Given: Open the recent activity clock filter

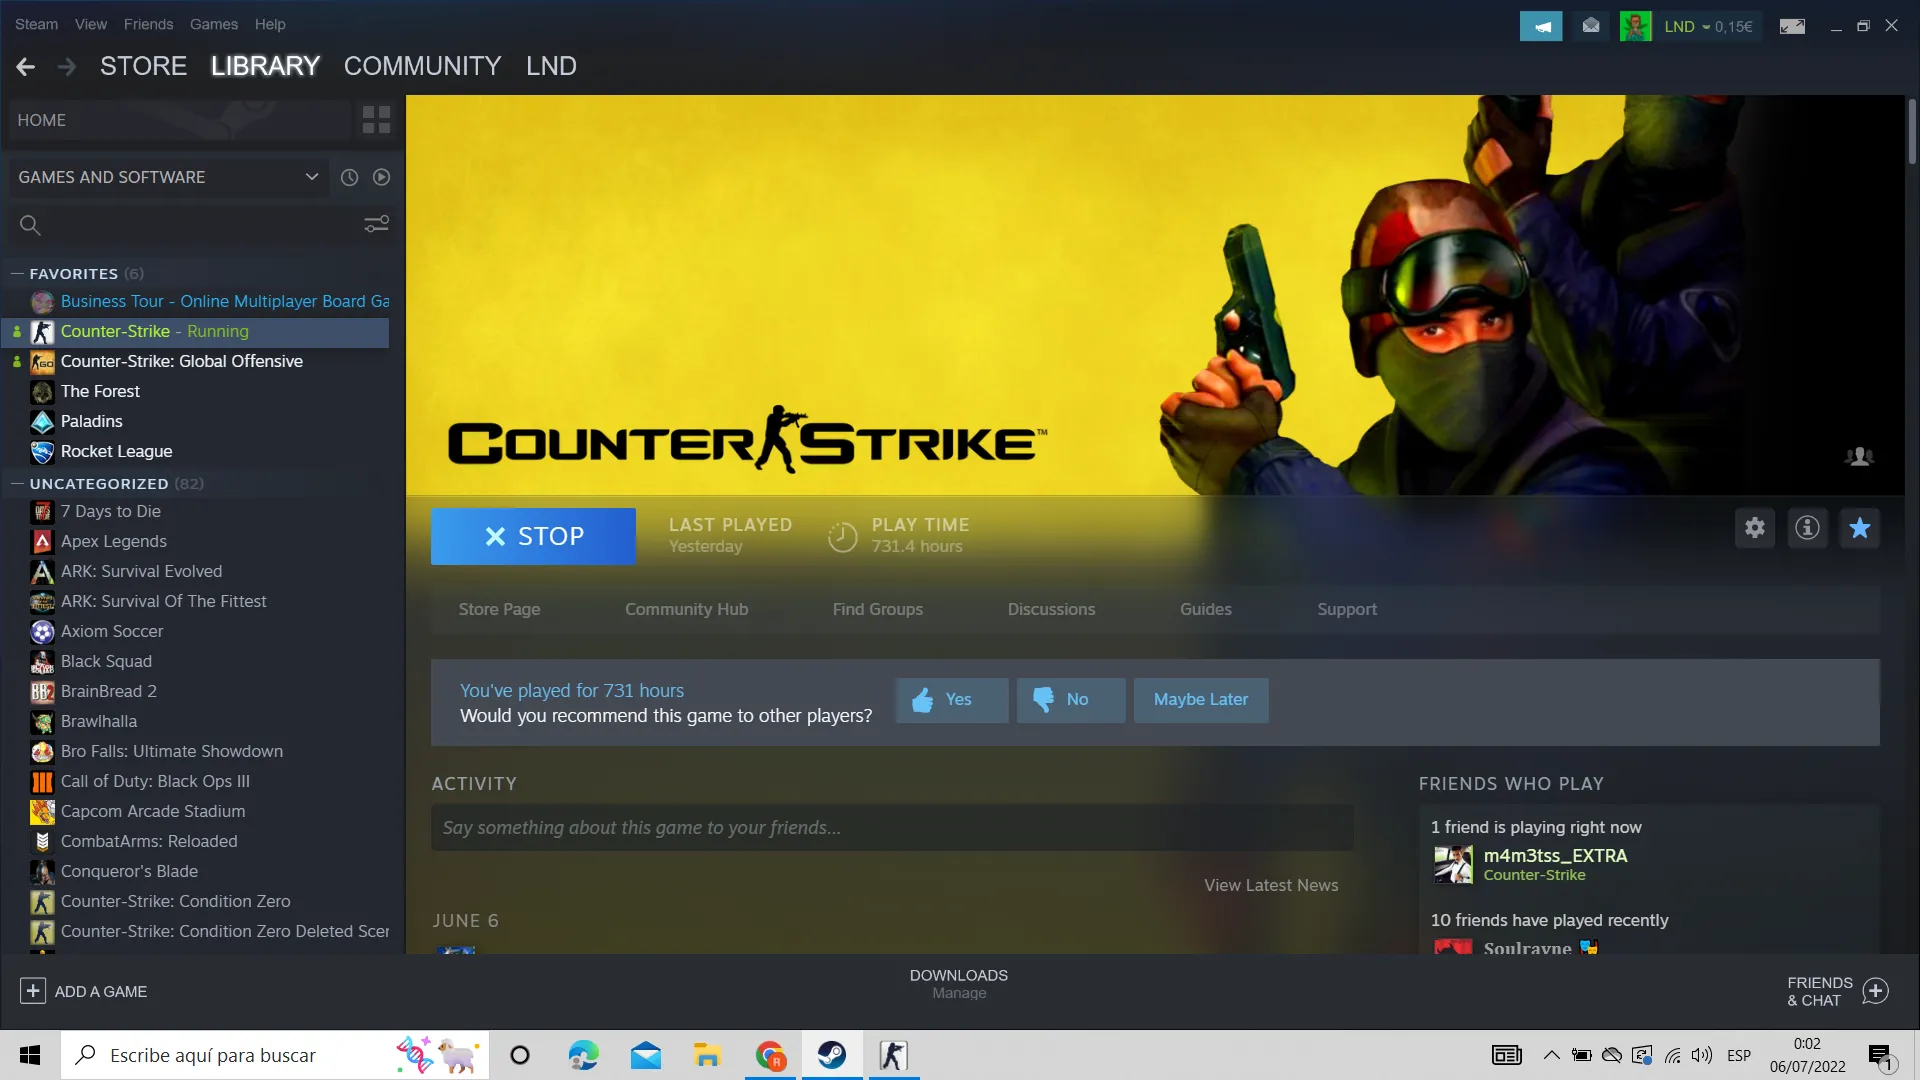Looking at the screenshot, I should [x=349, y=177].
